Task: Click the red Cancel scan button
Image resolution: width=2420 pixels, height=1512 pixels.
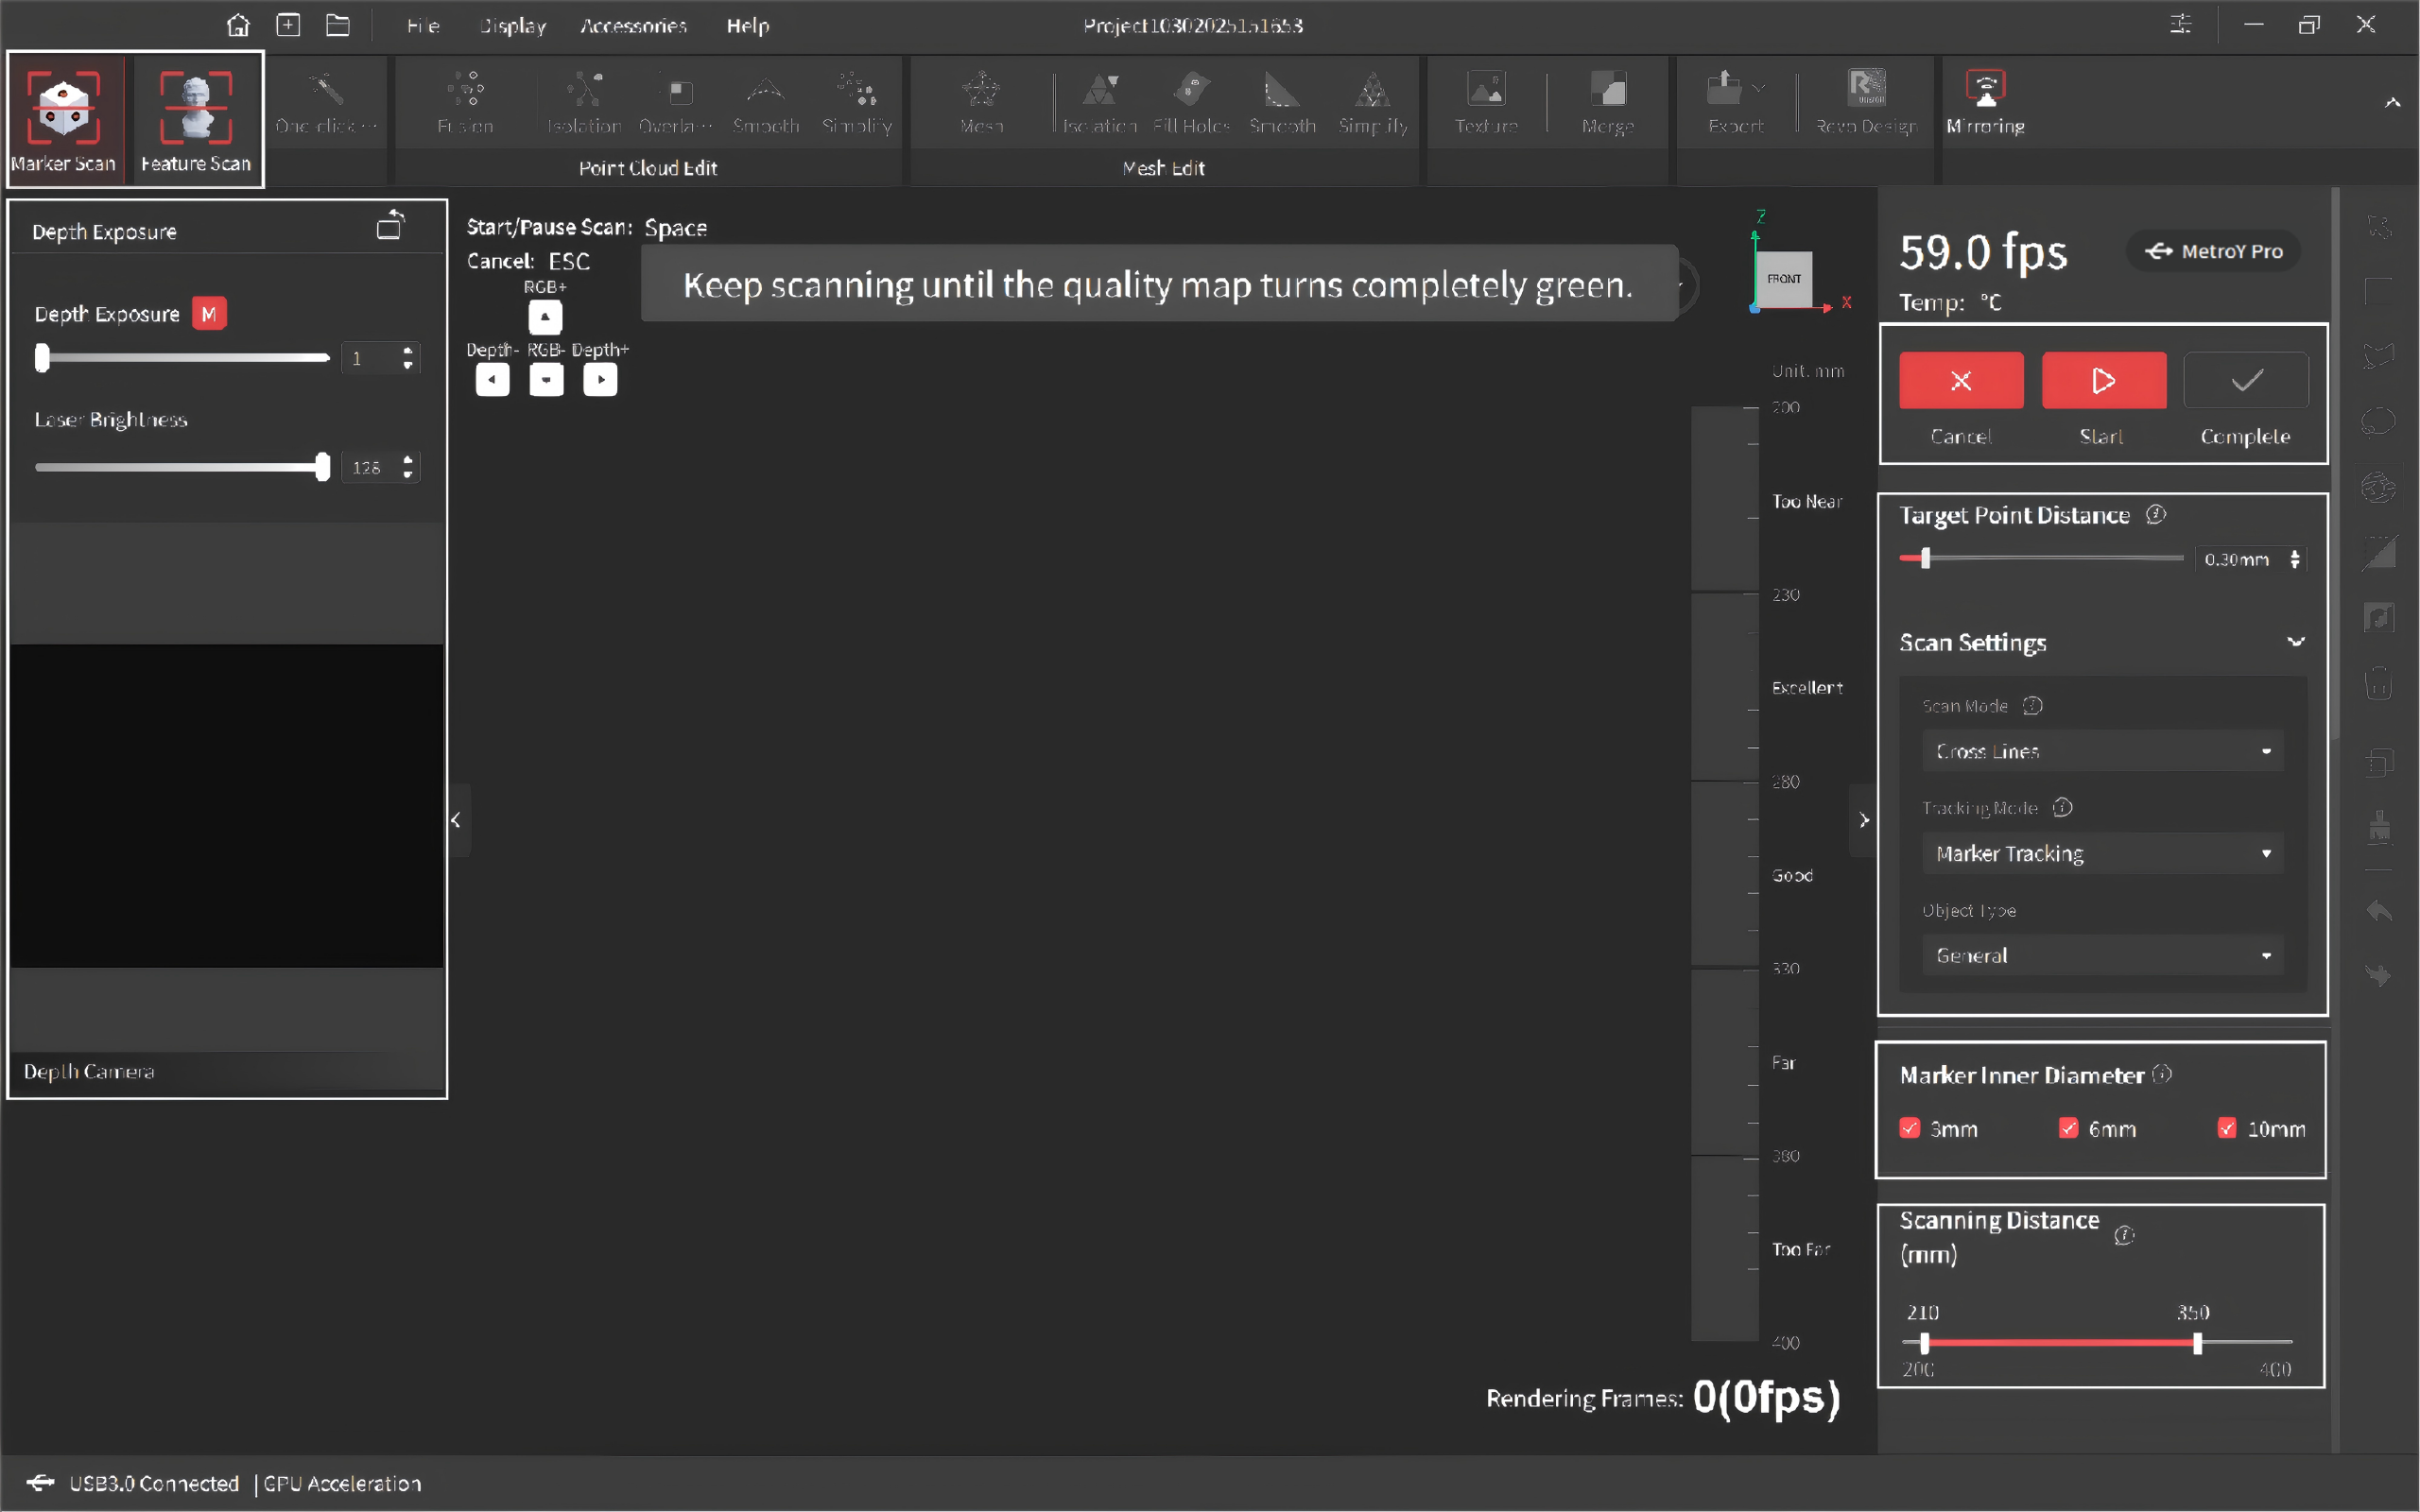Action: 1961,380
